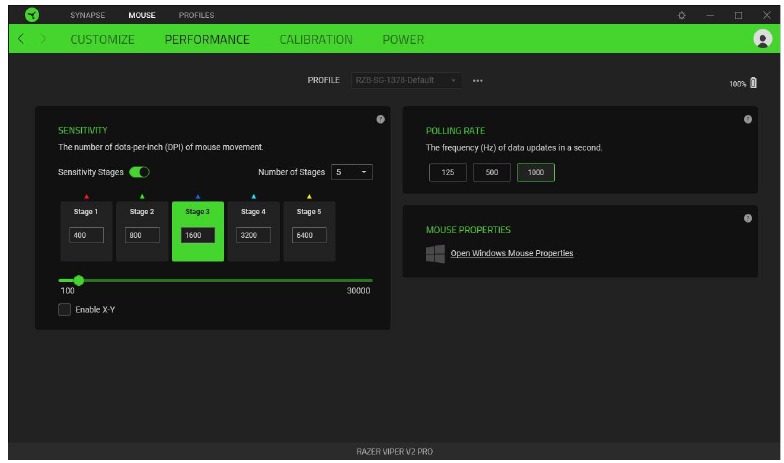This screenshot has height=463, width=784.
Task: Set polling rate to 1000
Action: pos(536,172)
